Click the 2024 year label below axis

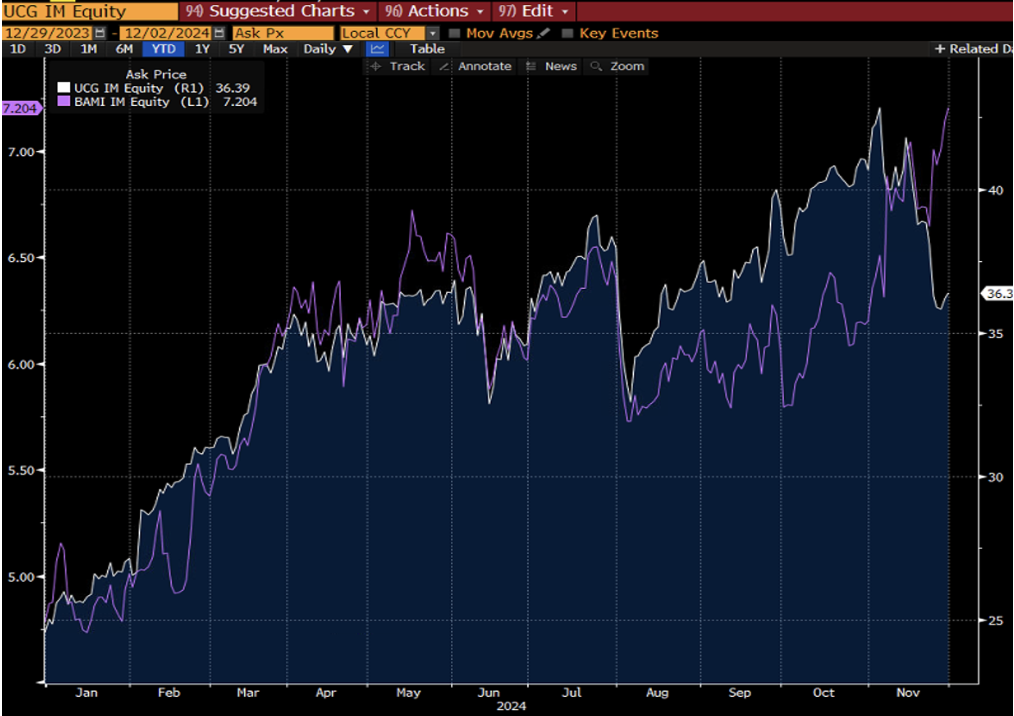pos(511,706)
